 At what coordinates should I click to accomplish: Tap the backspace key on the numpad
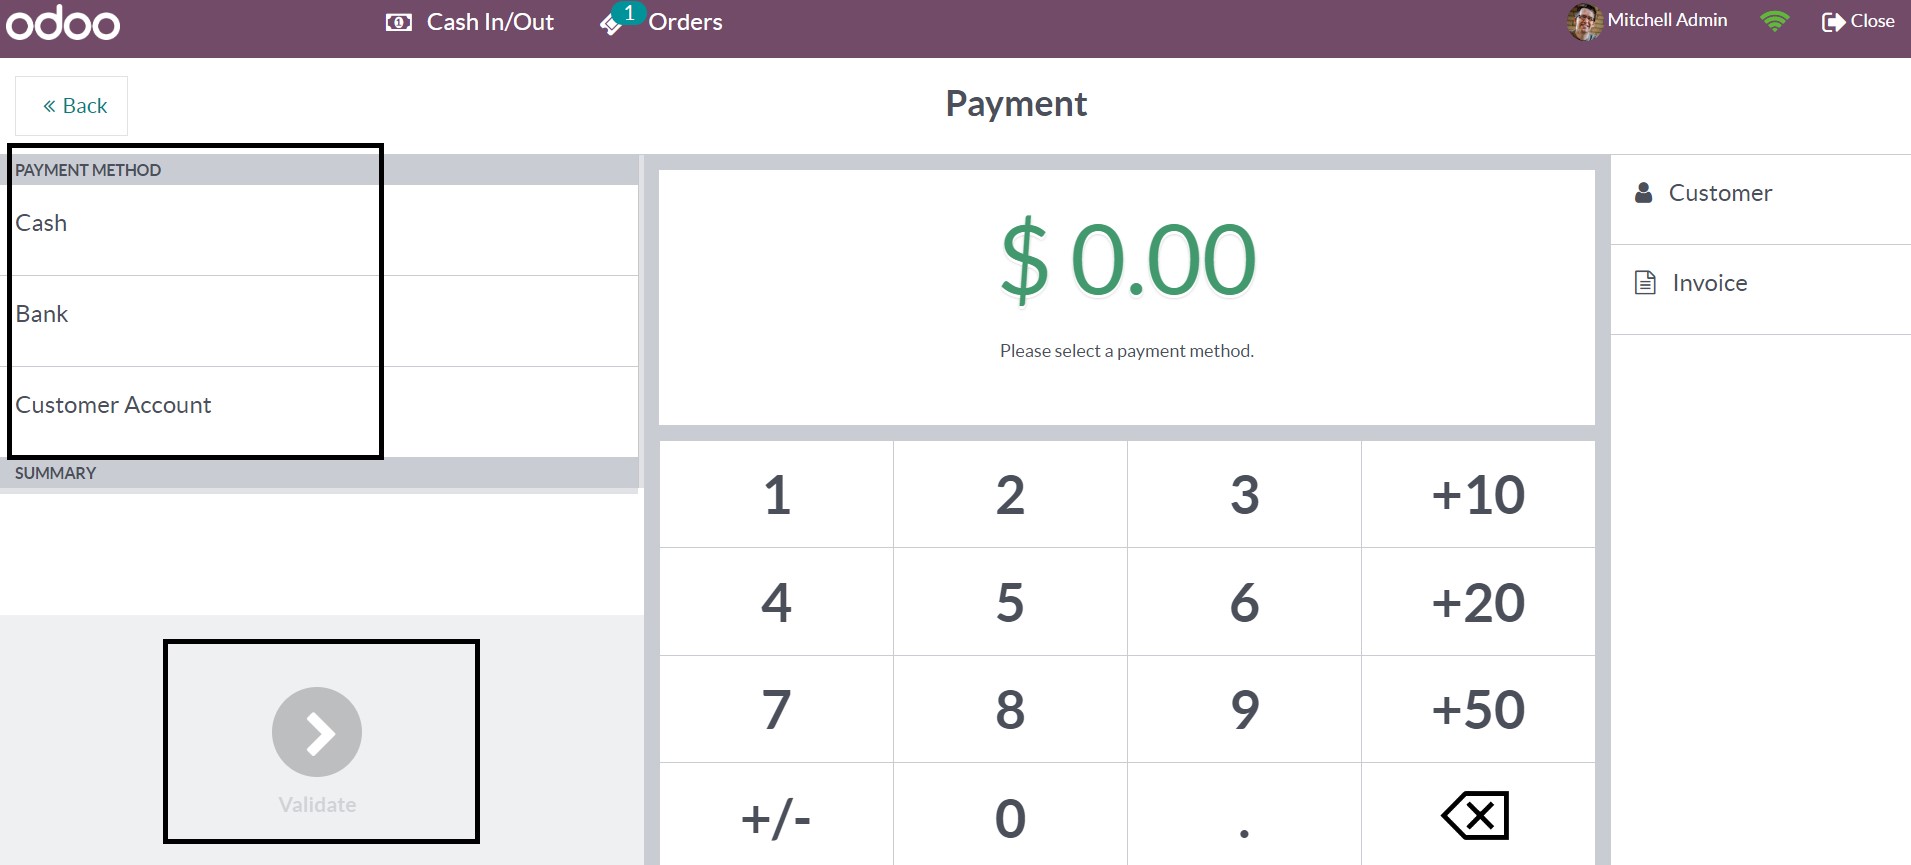[1477, 816]
